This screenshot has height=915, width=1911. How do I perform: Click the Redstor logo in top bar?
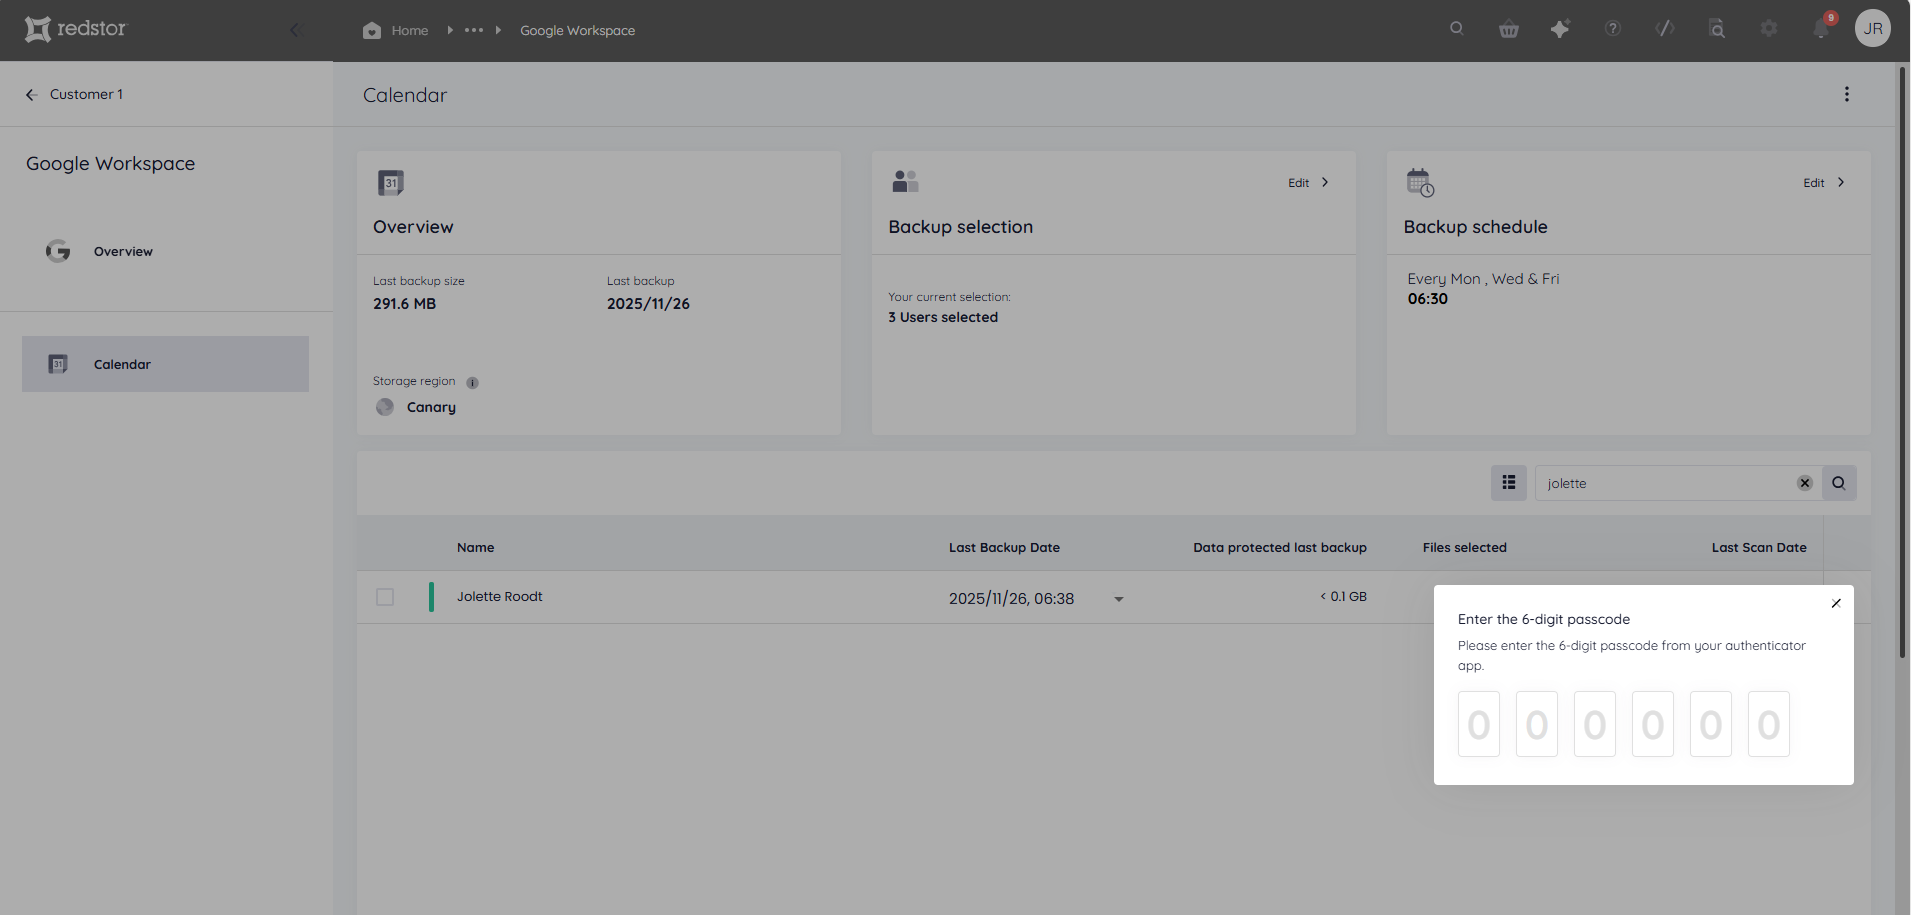76,29
